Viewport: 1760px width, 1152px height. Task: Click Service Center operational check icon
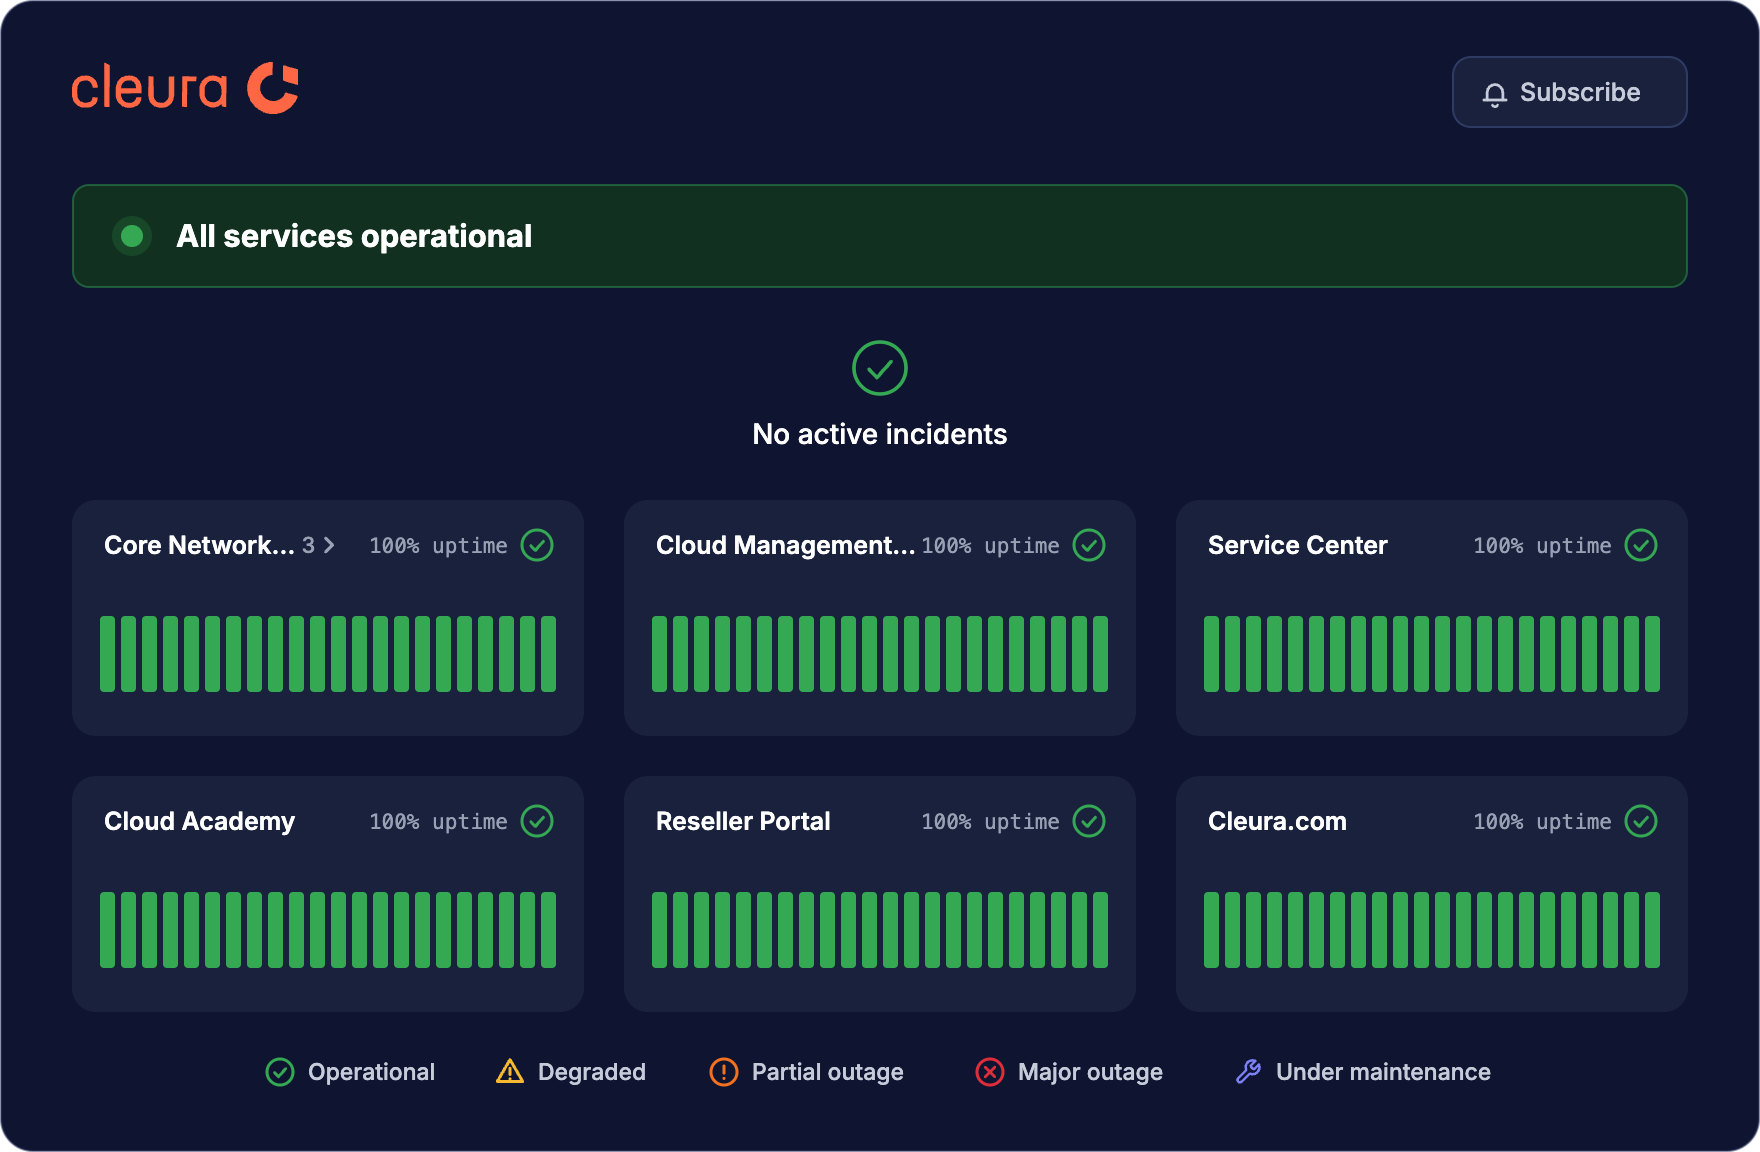(1641, 545)
